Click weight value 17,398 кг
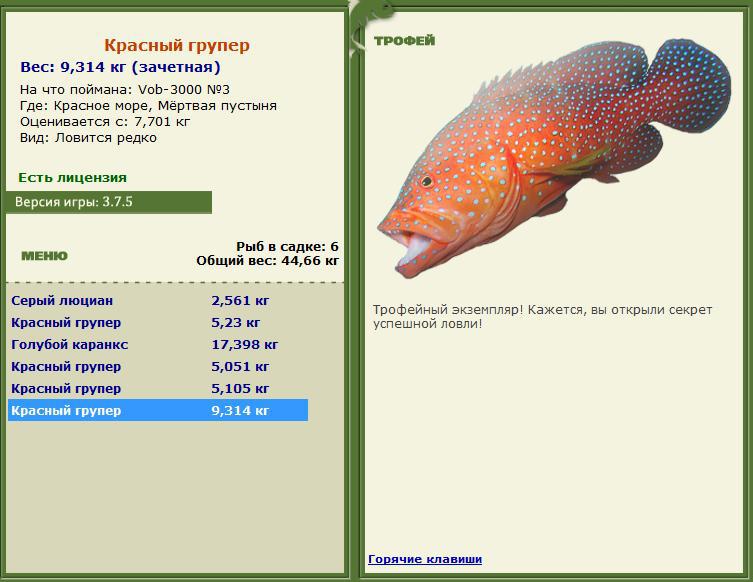 [244, 345]
